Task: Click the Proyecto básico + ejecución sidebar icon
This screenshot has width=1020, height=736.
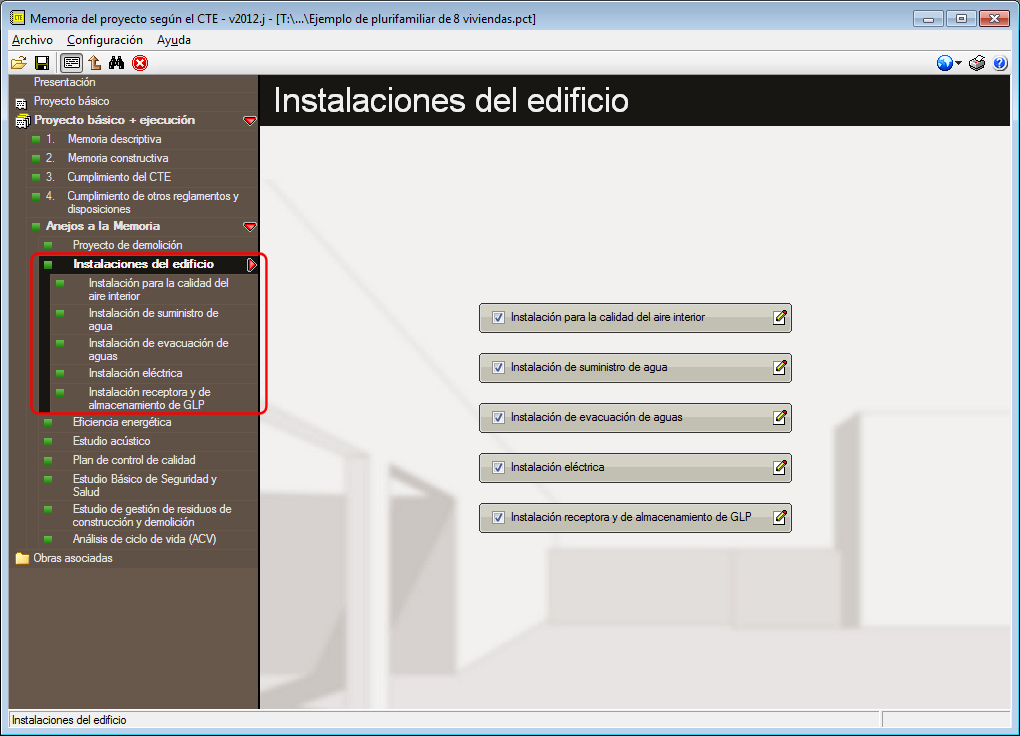Action: click(x=23, y=121)
